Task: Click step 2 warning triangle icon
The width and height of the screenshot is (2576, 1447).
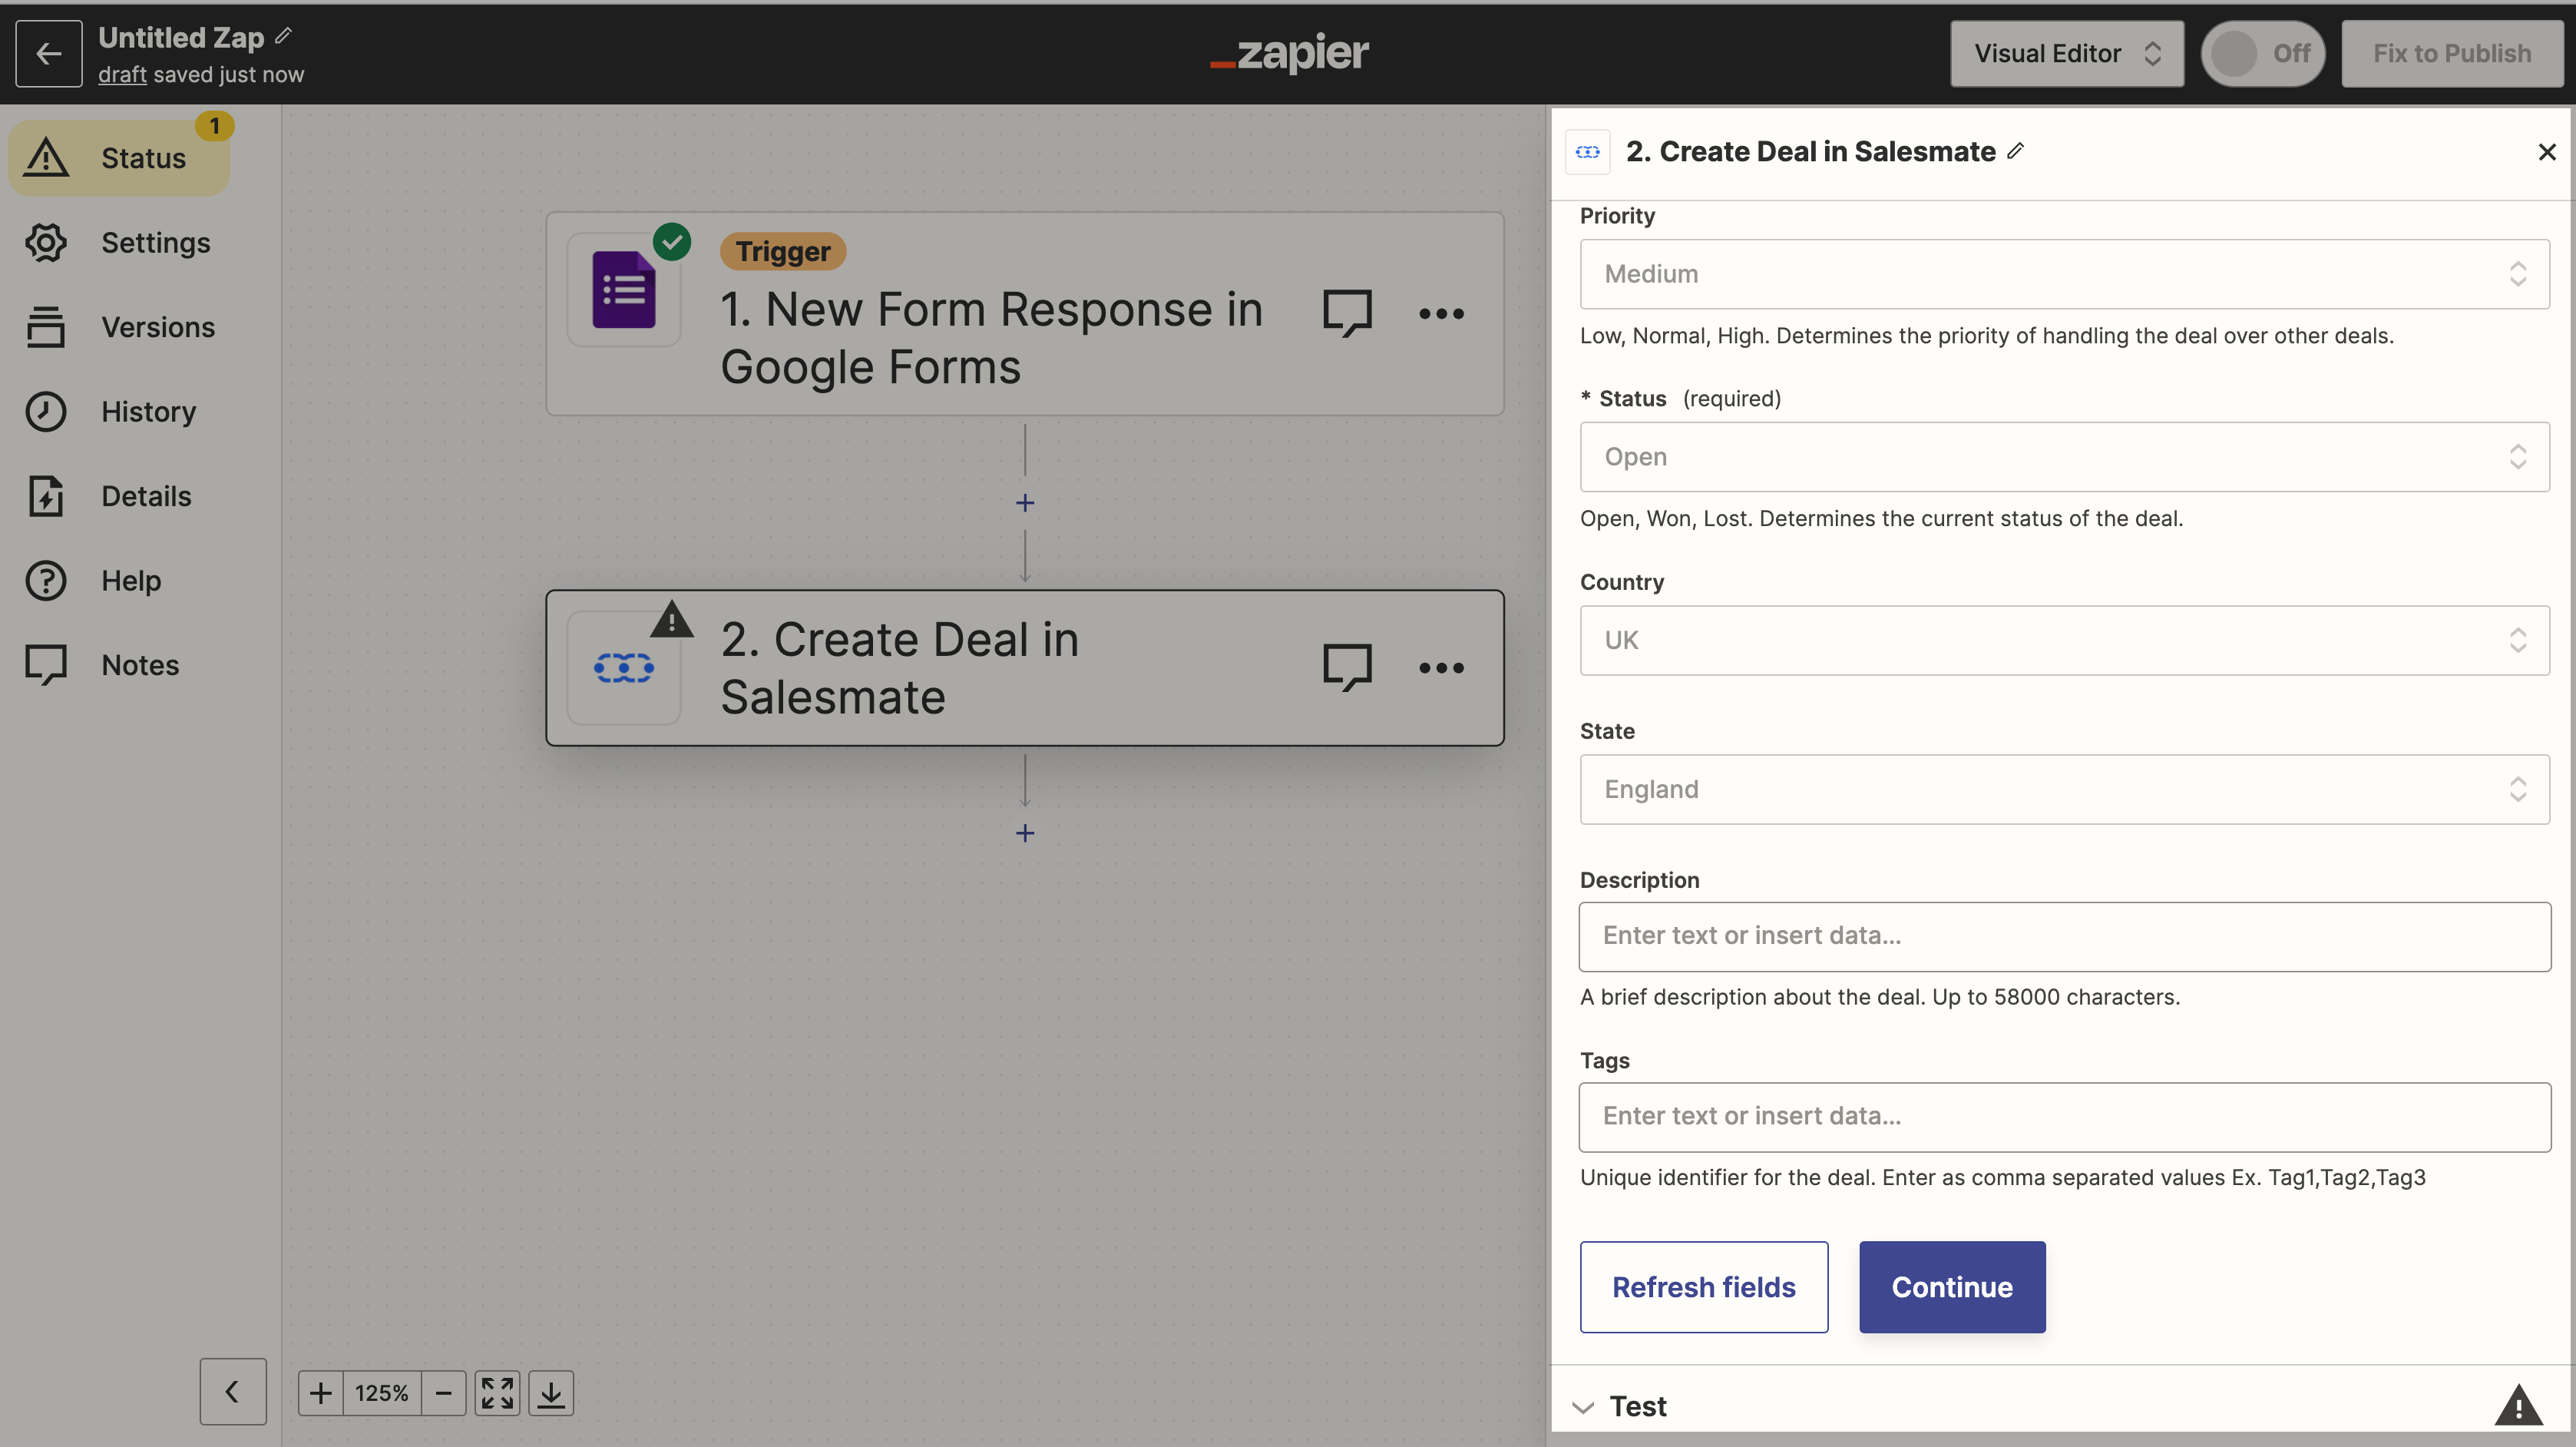Action: pyautogui.click(x=672, y=620)
